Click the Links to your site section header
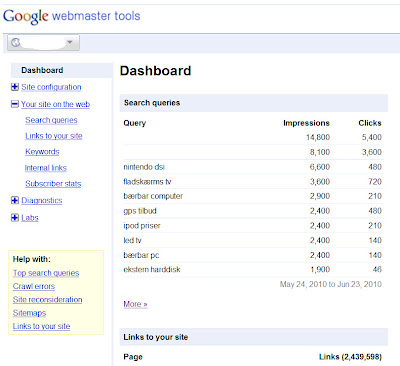The width and height of the screenshot is (400, 366). coord(254,337)
